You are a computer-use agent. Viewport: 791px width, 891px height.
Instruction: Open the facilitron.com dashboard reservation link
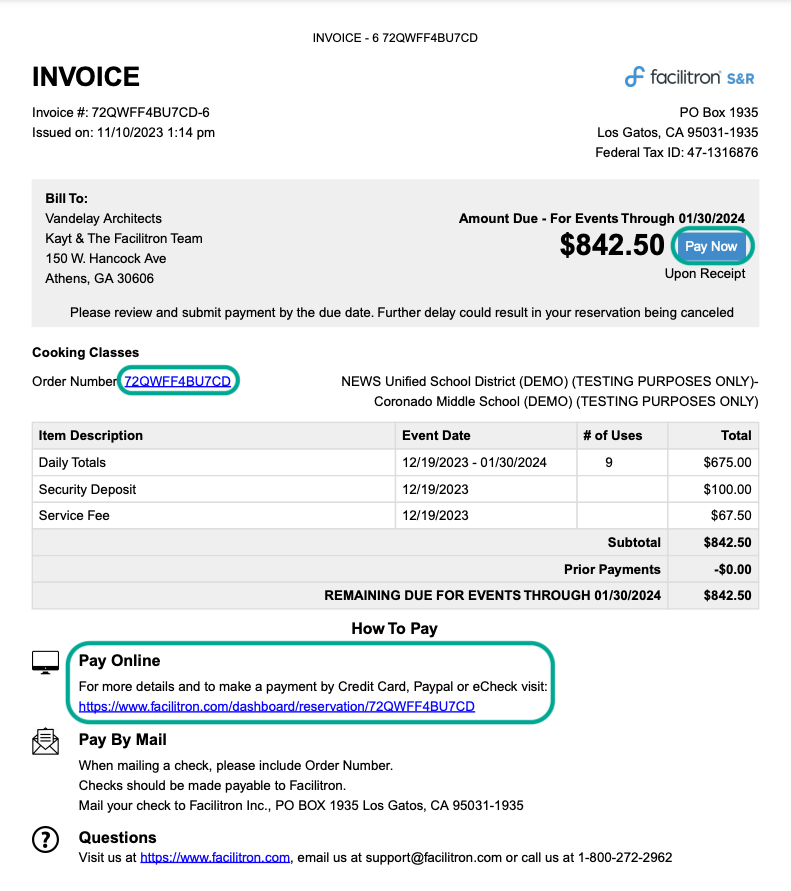[x=277, y=706]
